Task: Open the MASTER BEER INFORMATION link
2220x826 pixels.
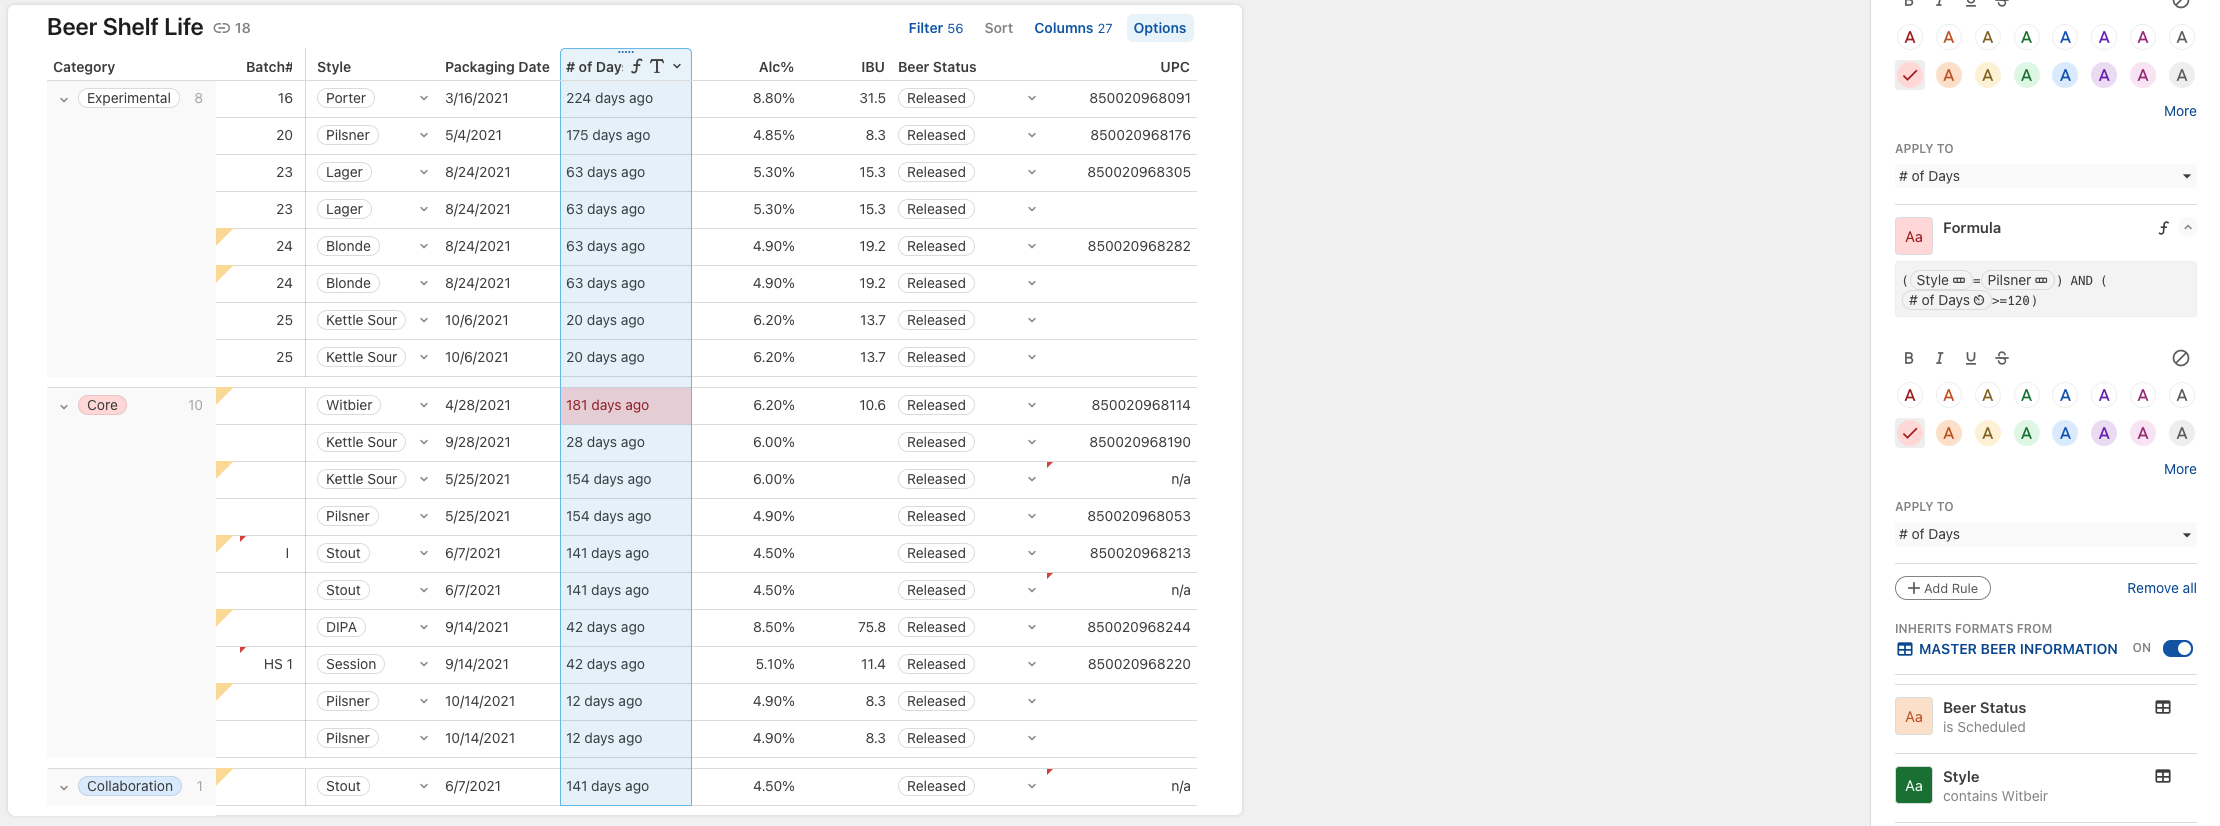Action: (2018, 649)
